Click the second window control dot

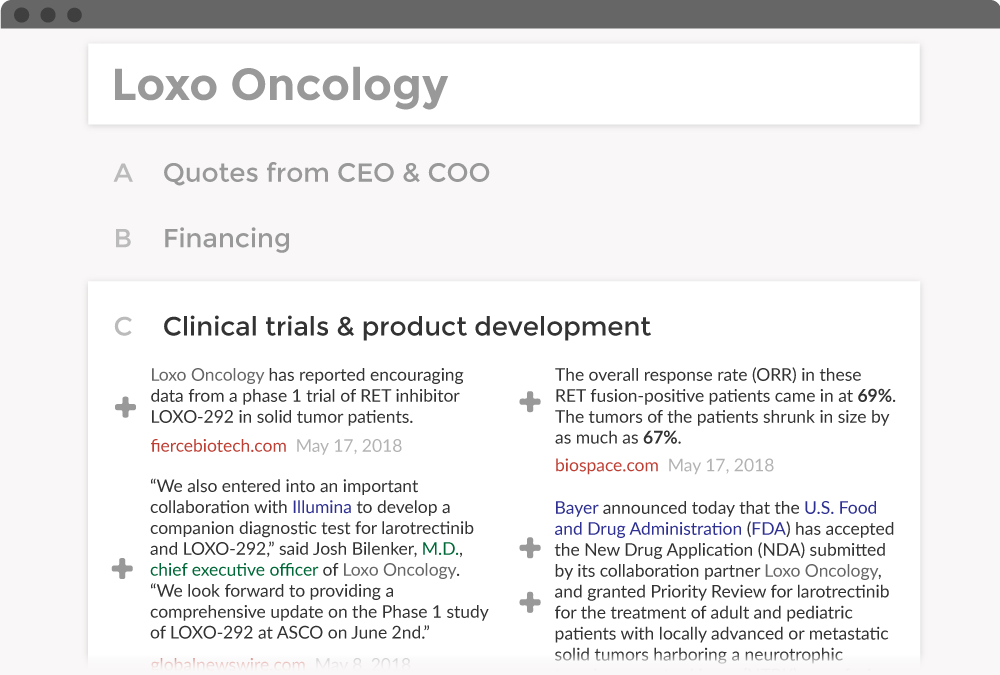pyautogui.click(x=48, y=15)
